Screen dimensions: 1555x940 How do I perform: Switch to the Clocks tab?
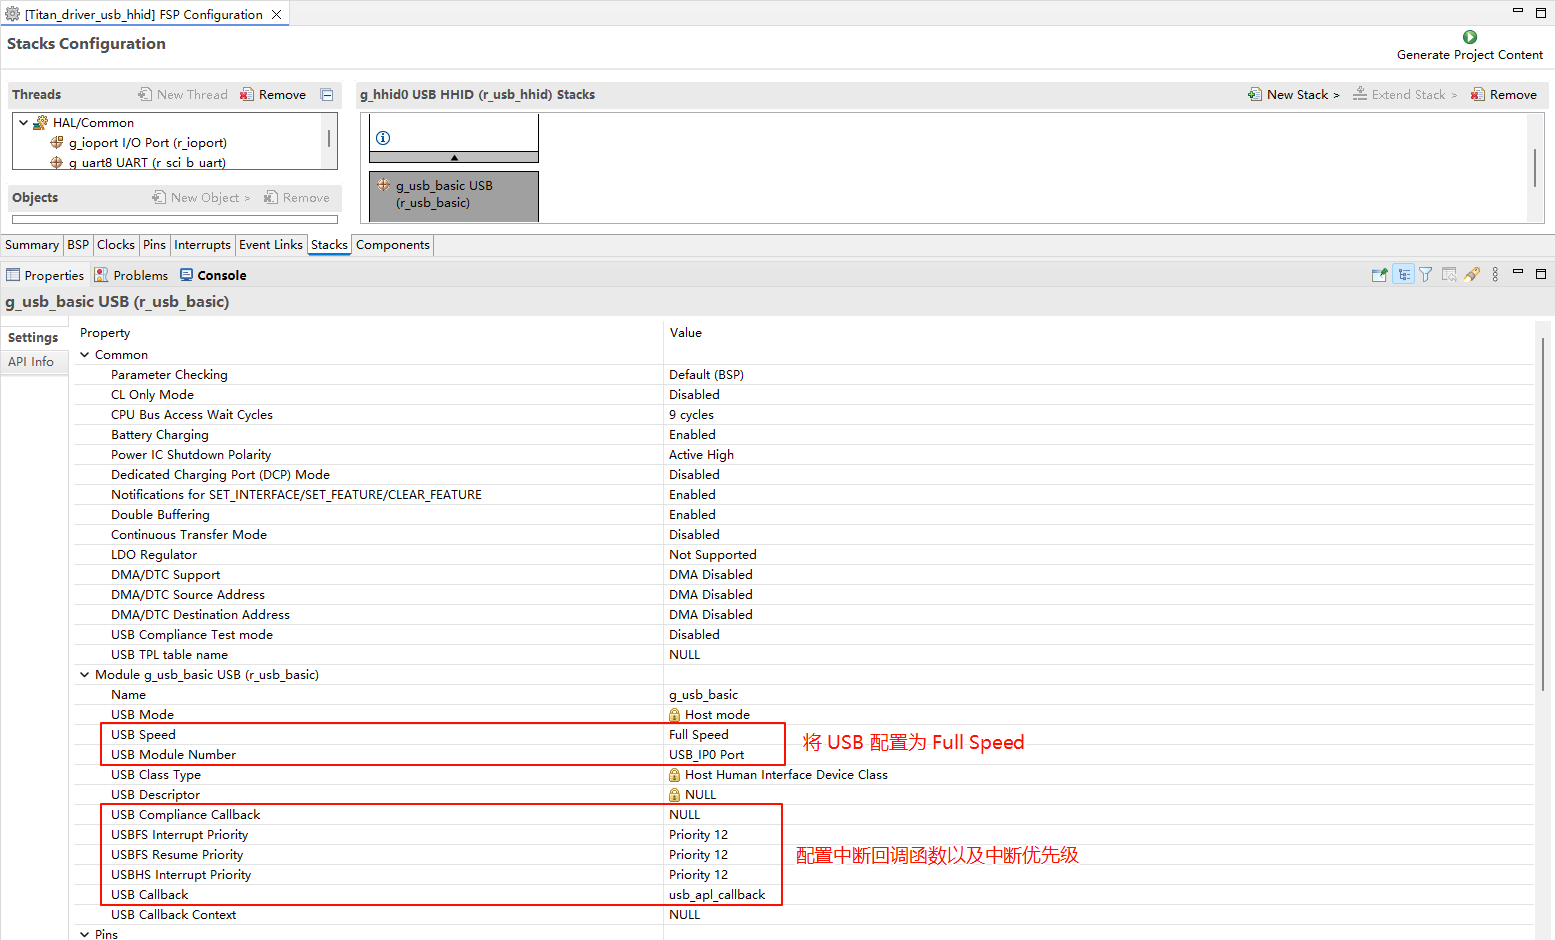coord(116,245)
